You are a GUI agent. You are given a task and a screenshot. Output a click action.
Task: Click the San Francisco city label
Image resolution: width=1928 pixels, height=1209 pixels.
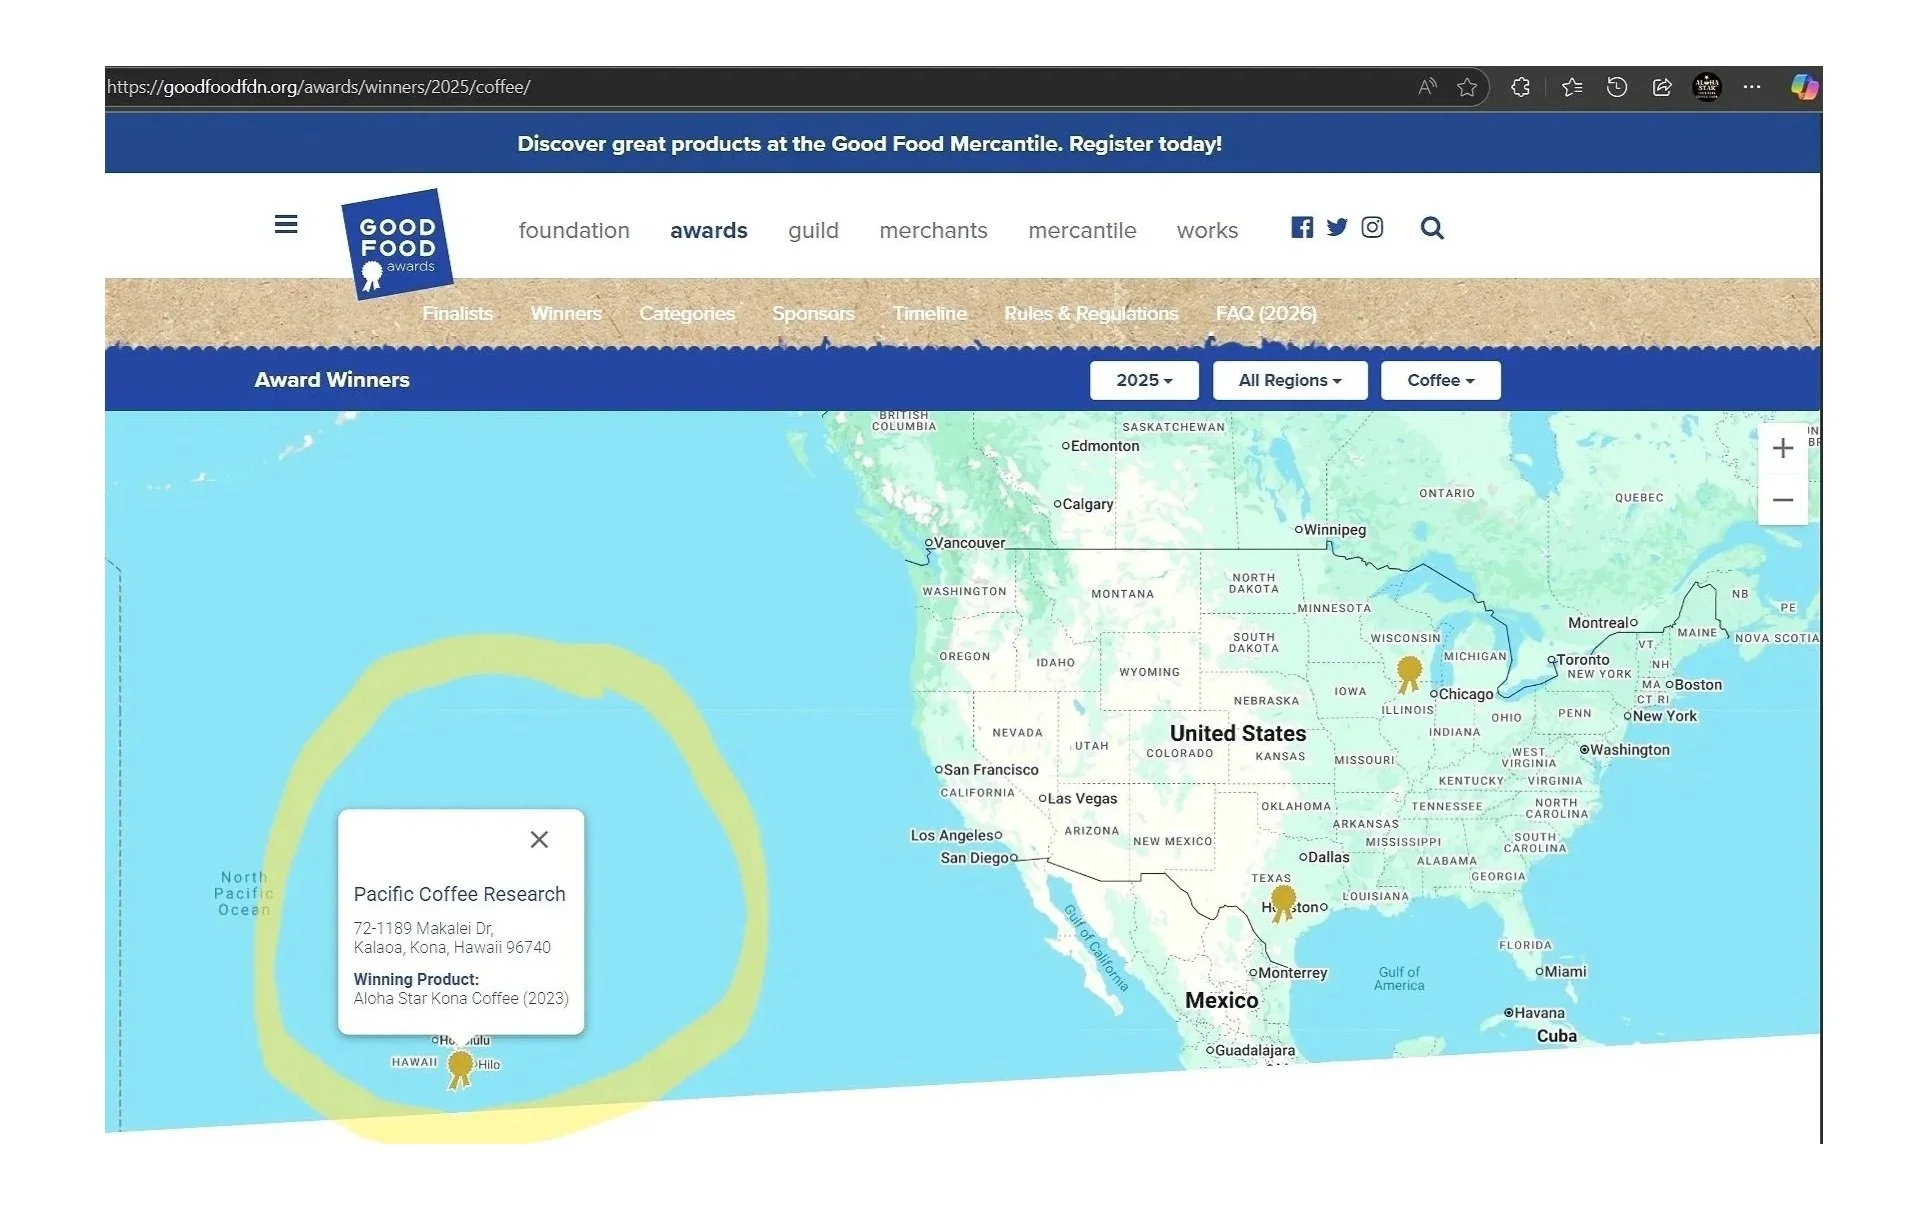(x=991, y=770)
